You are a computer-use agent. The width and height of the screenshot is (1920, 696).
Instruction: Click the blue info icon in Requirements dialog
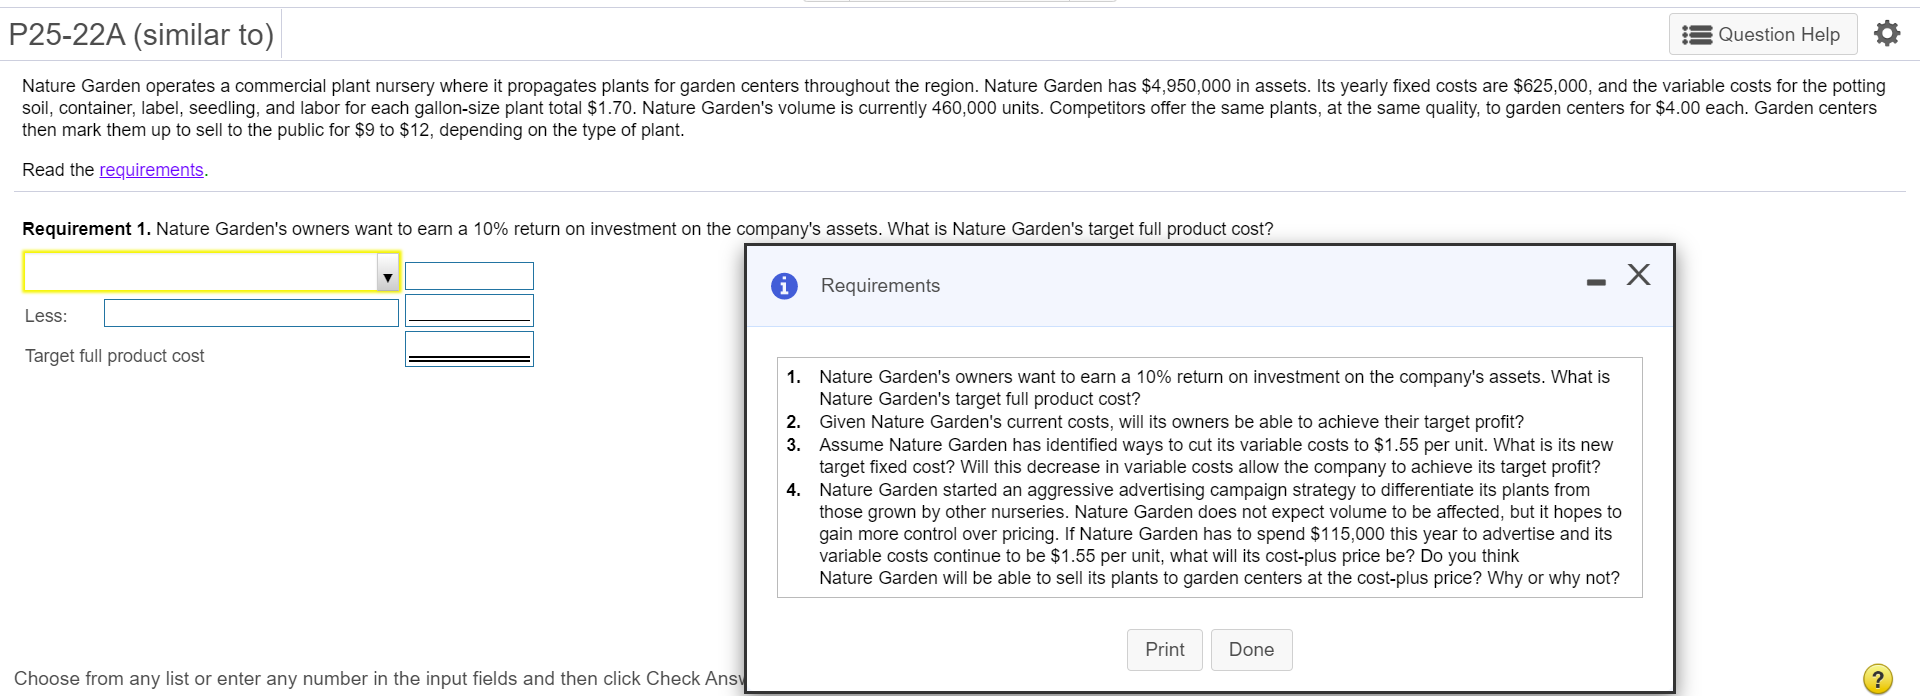[x=784, y=286]
